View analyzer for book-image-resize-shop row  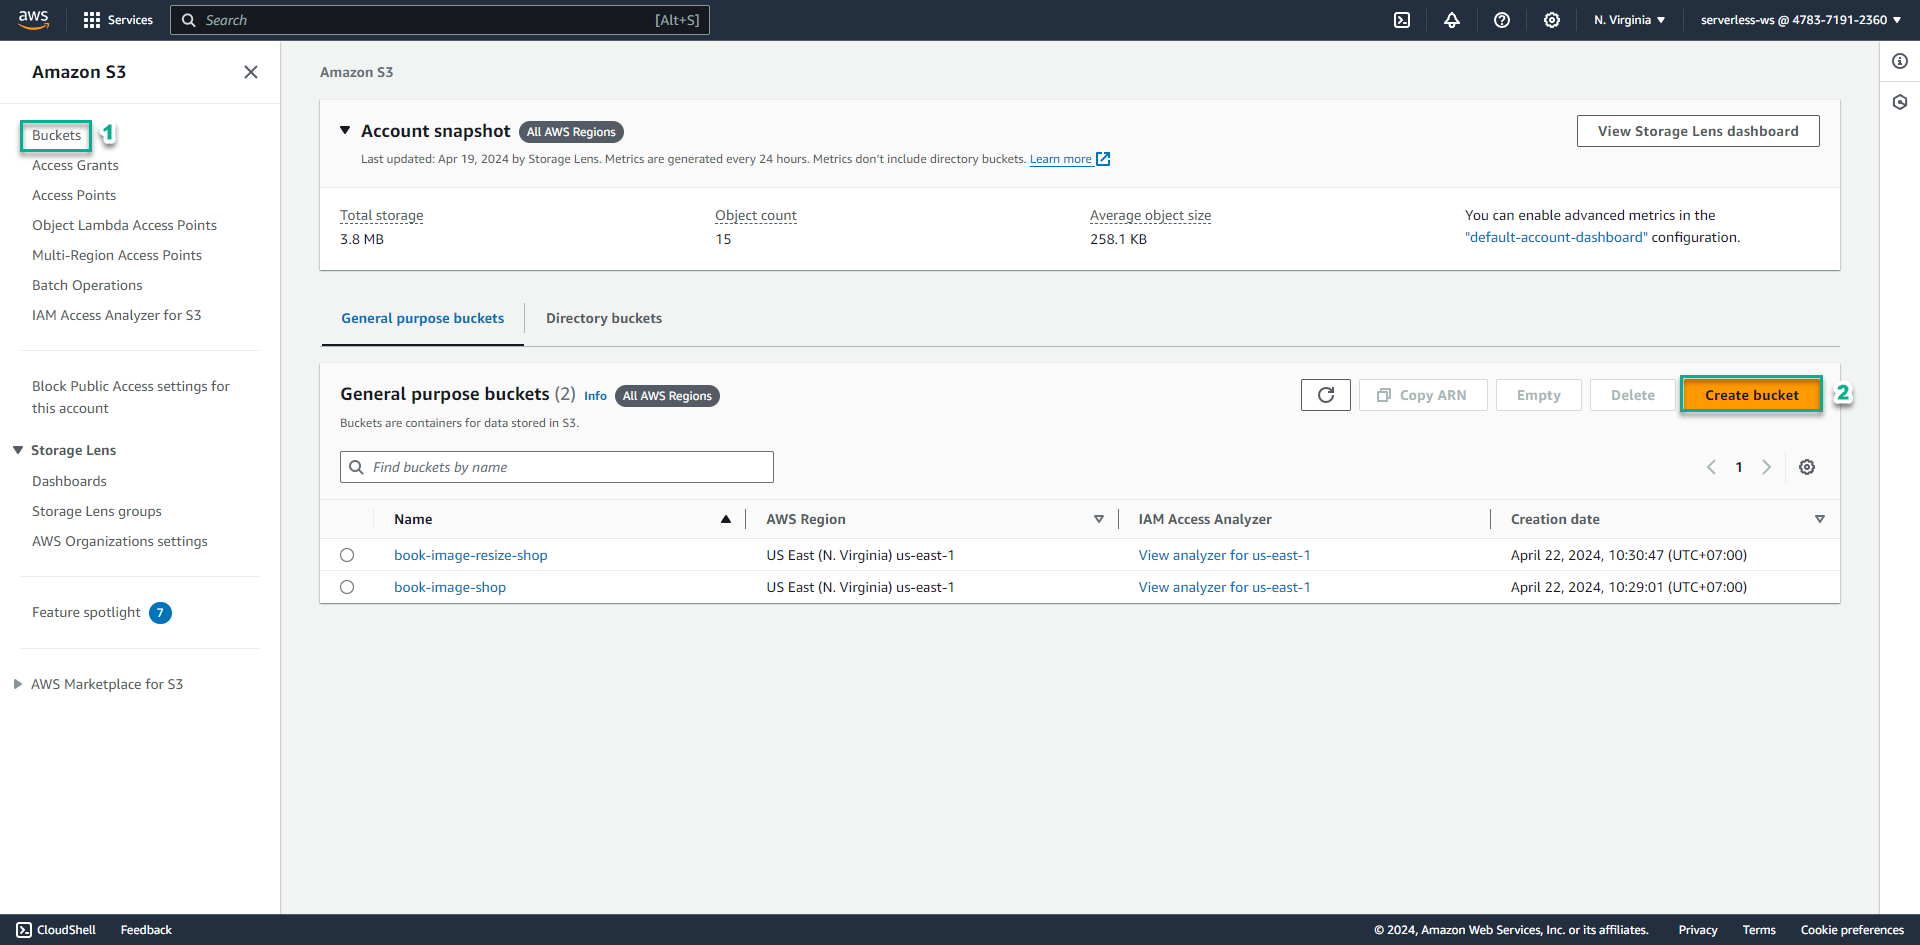coord(1224,555)
